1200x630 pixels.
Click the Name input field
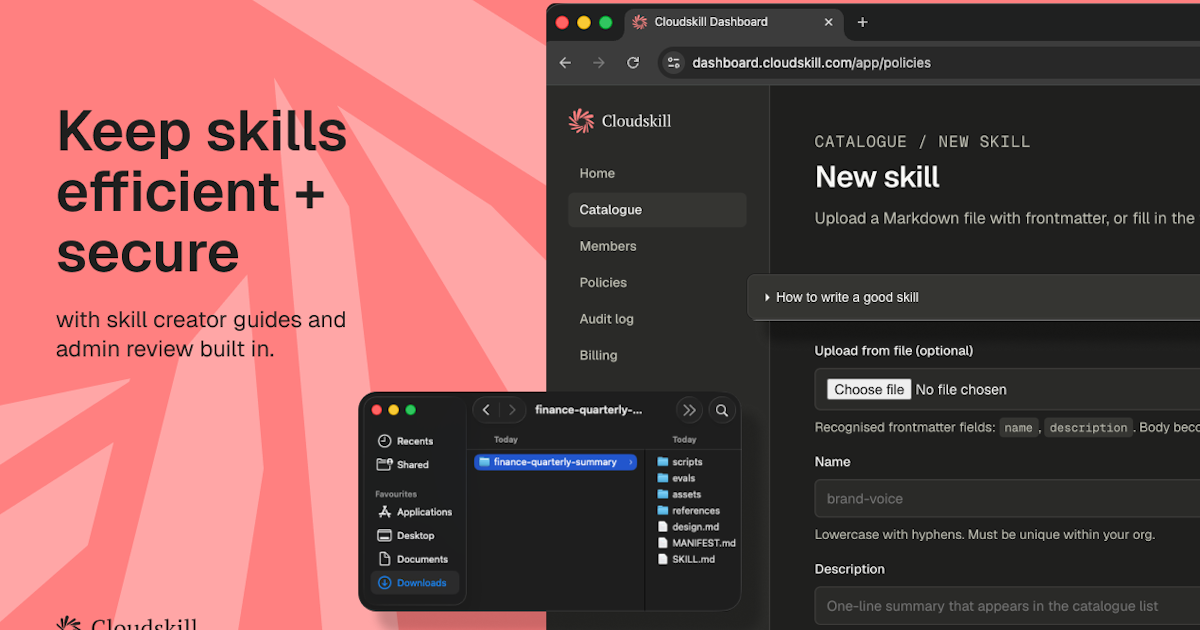click(1007, 498)
